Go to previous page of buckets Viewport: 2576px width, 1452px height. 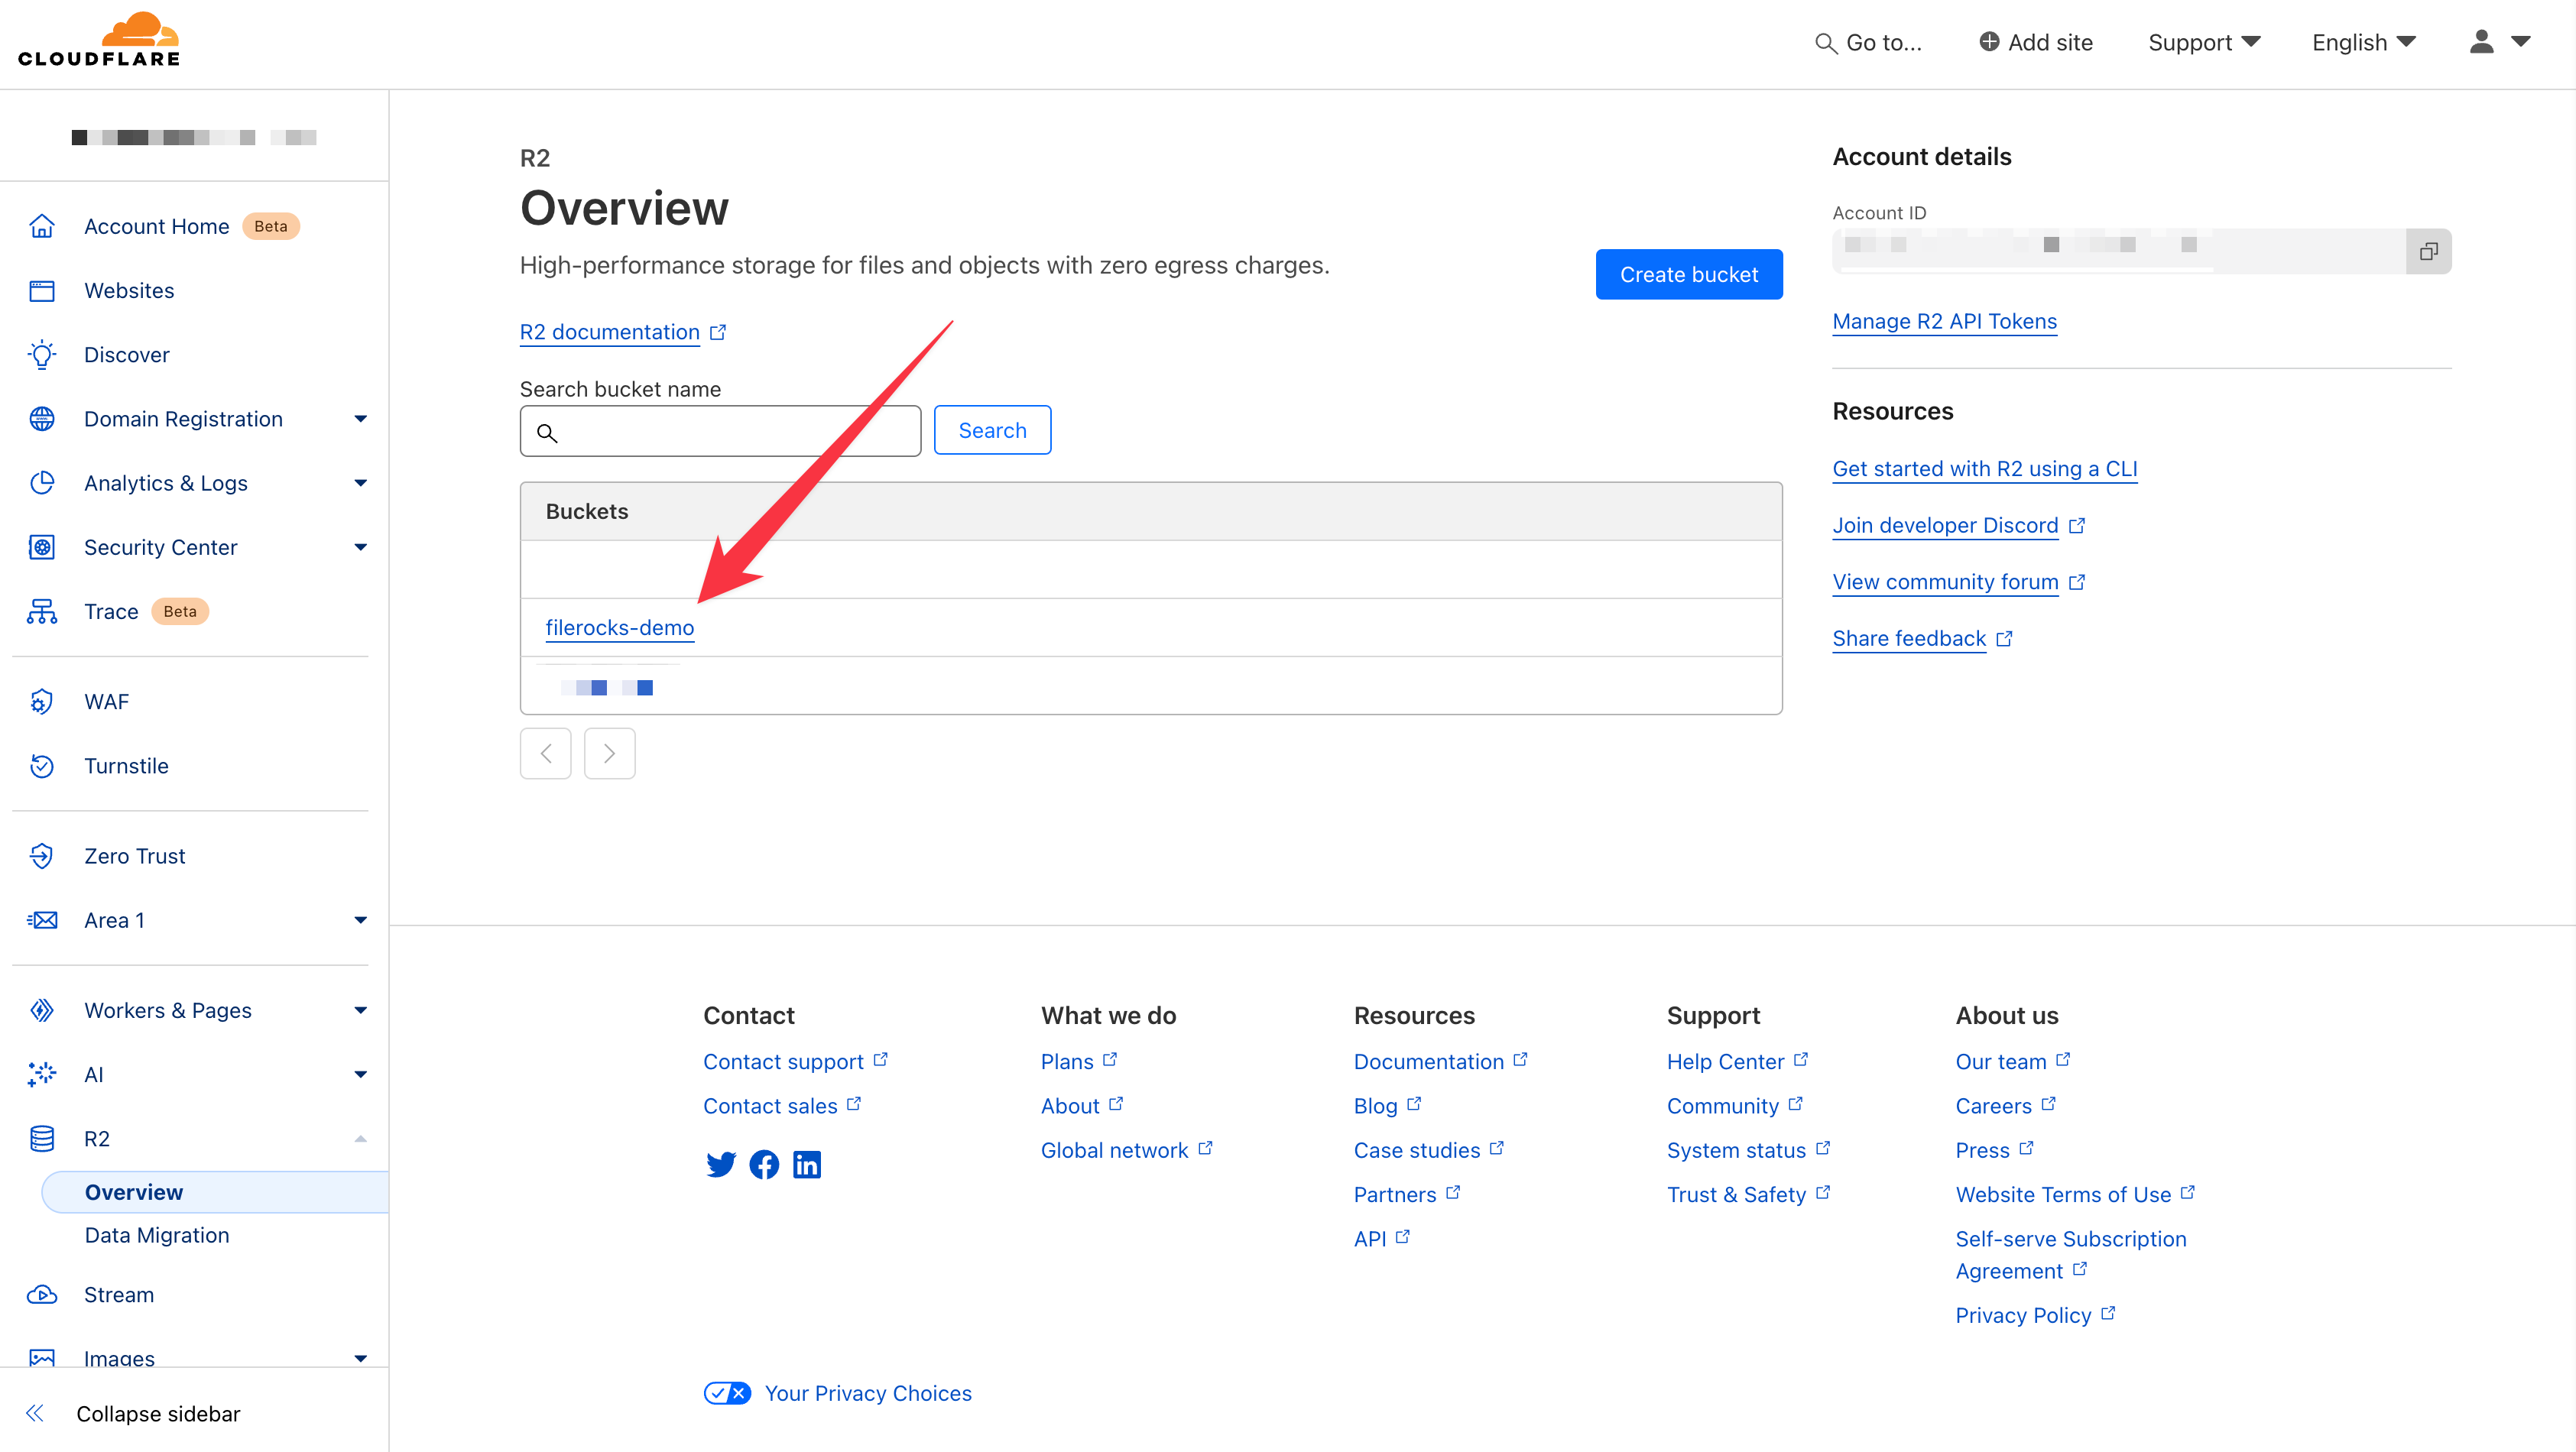tap(546, 753)
